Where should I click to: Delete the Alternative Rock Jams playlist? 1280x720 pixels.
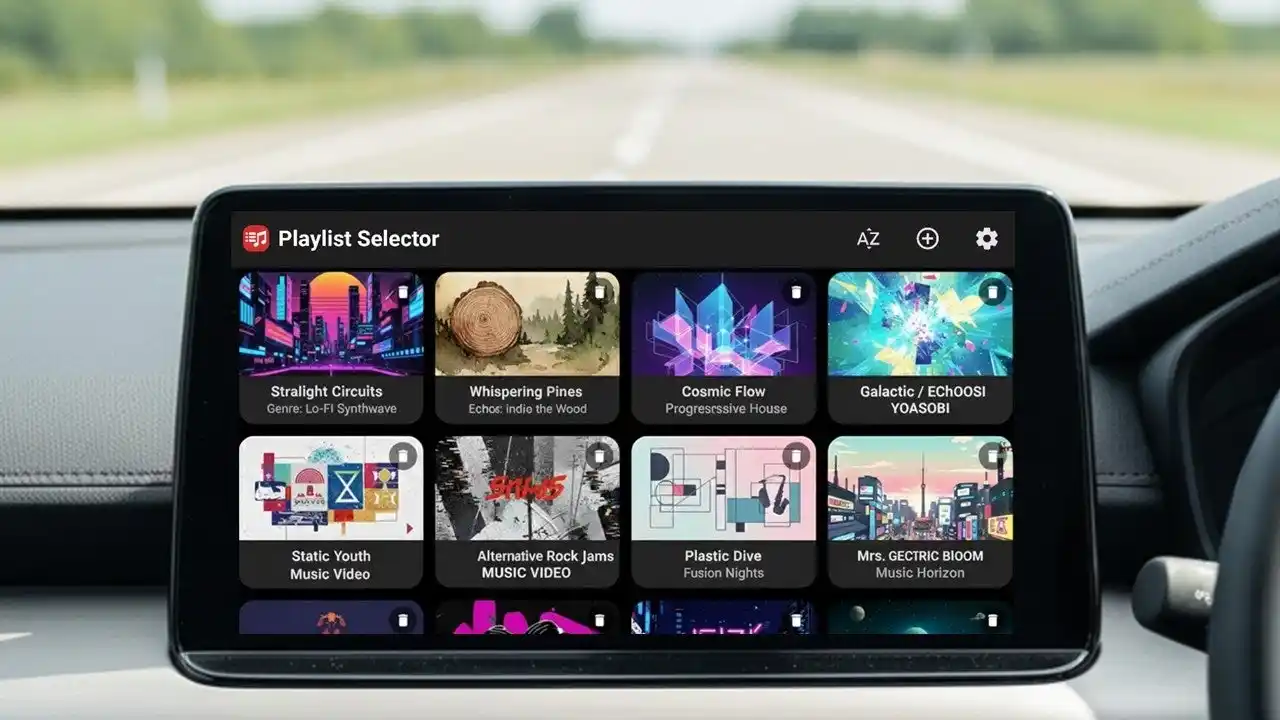click(600, 455)
